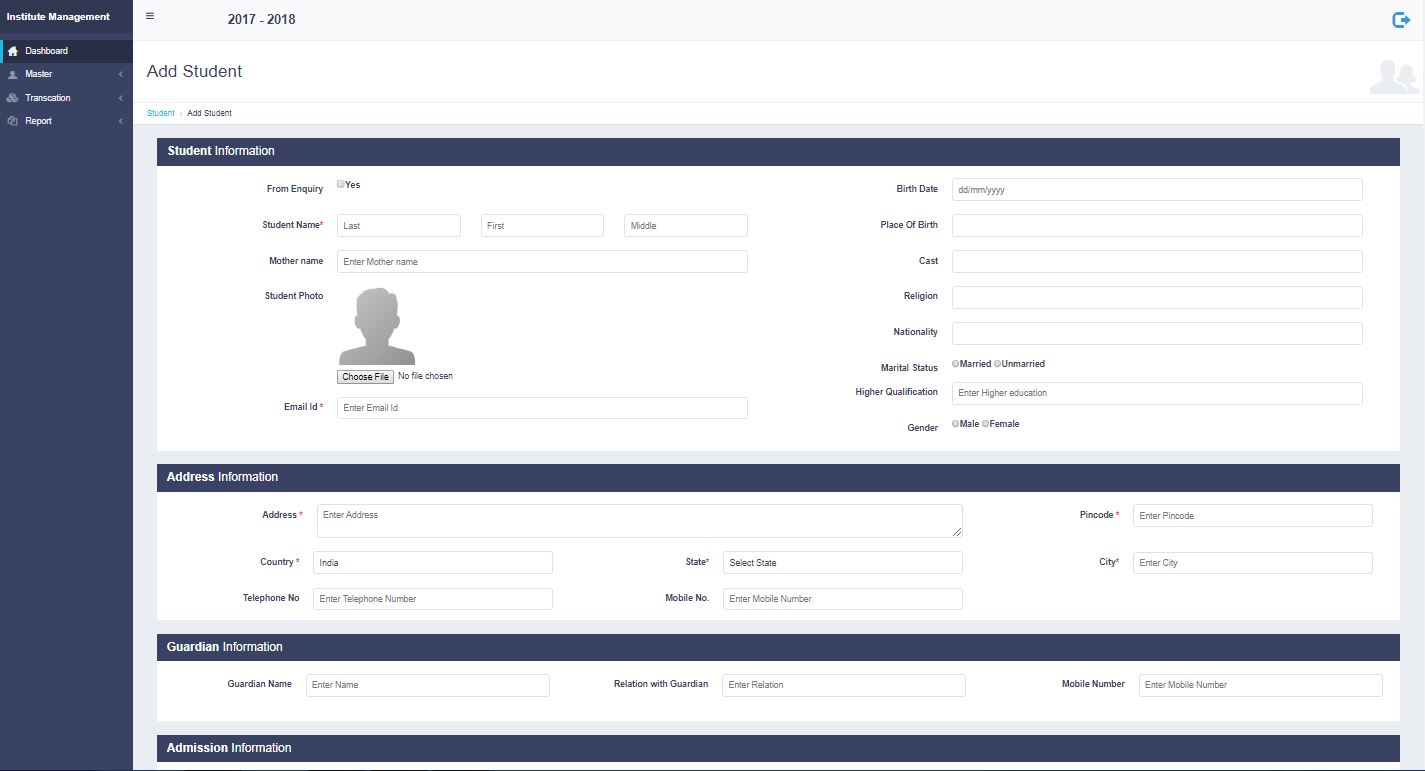Open the Country dropdown showing India
Viewport: 1425px width, 771px height.
(432, 563)
